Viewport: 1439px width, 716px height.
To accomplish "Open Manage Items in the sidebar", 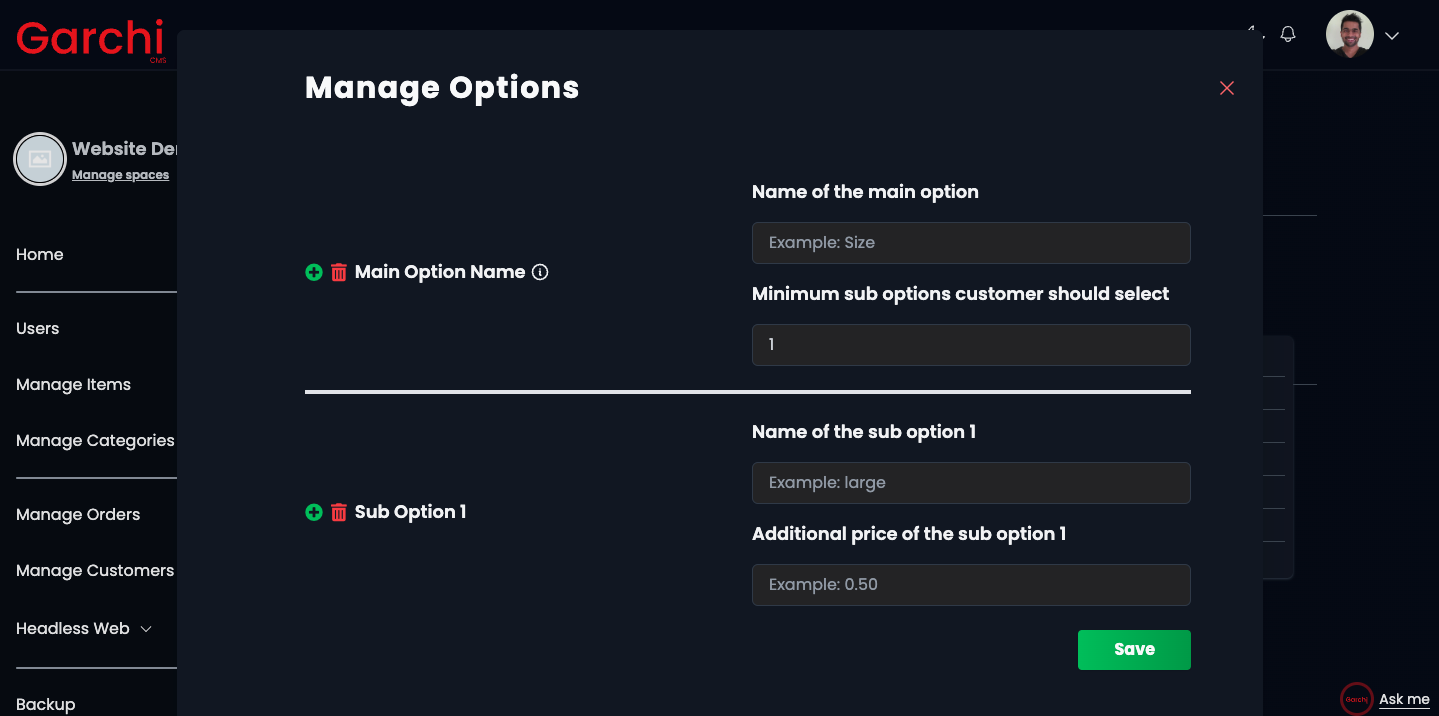I will [73, 385].
